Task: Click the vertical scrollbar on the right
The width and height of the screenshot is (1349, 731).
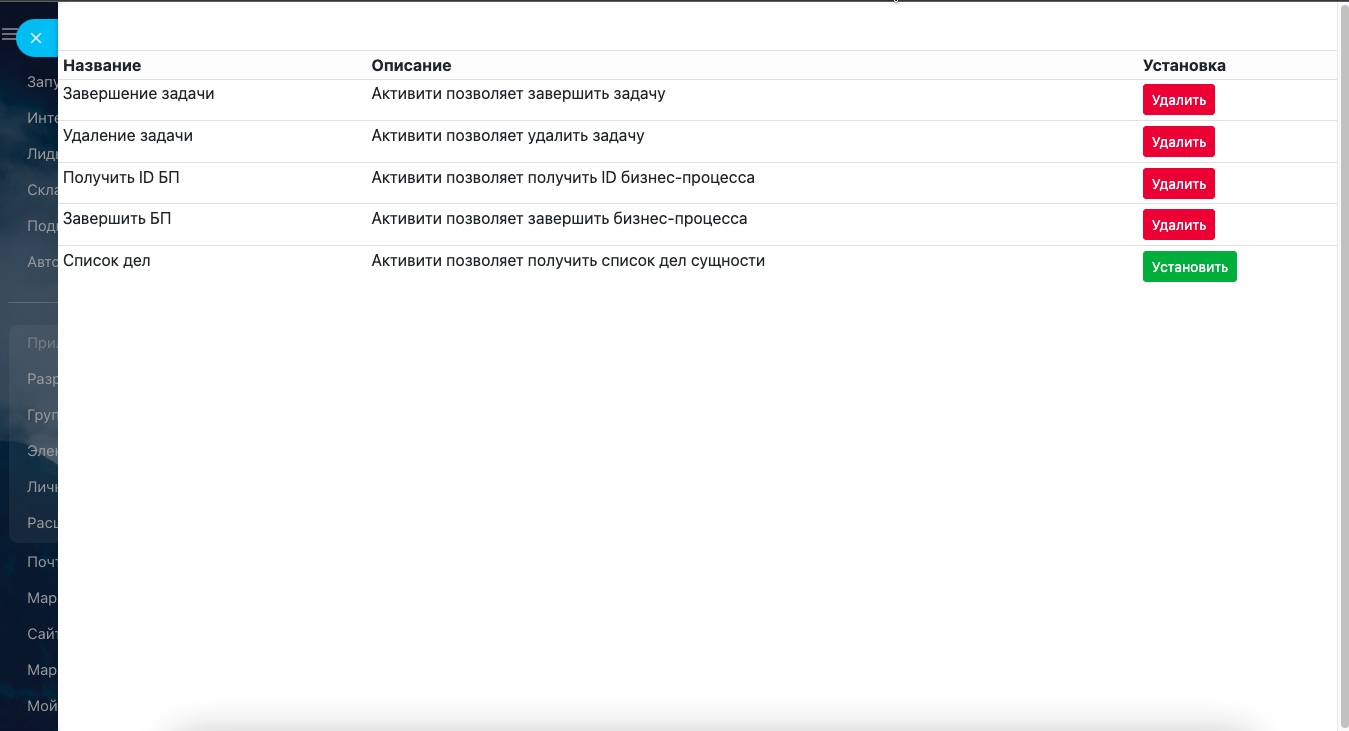Action: tap(1343, 360)
